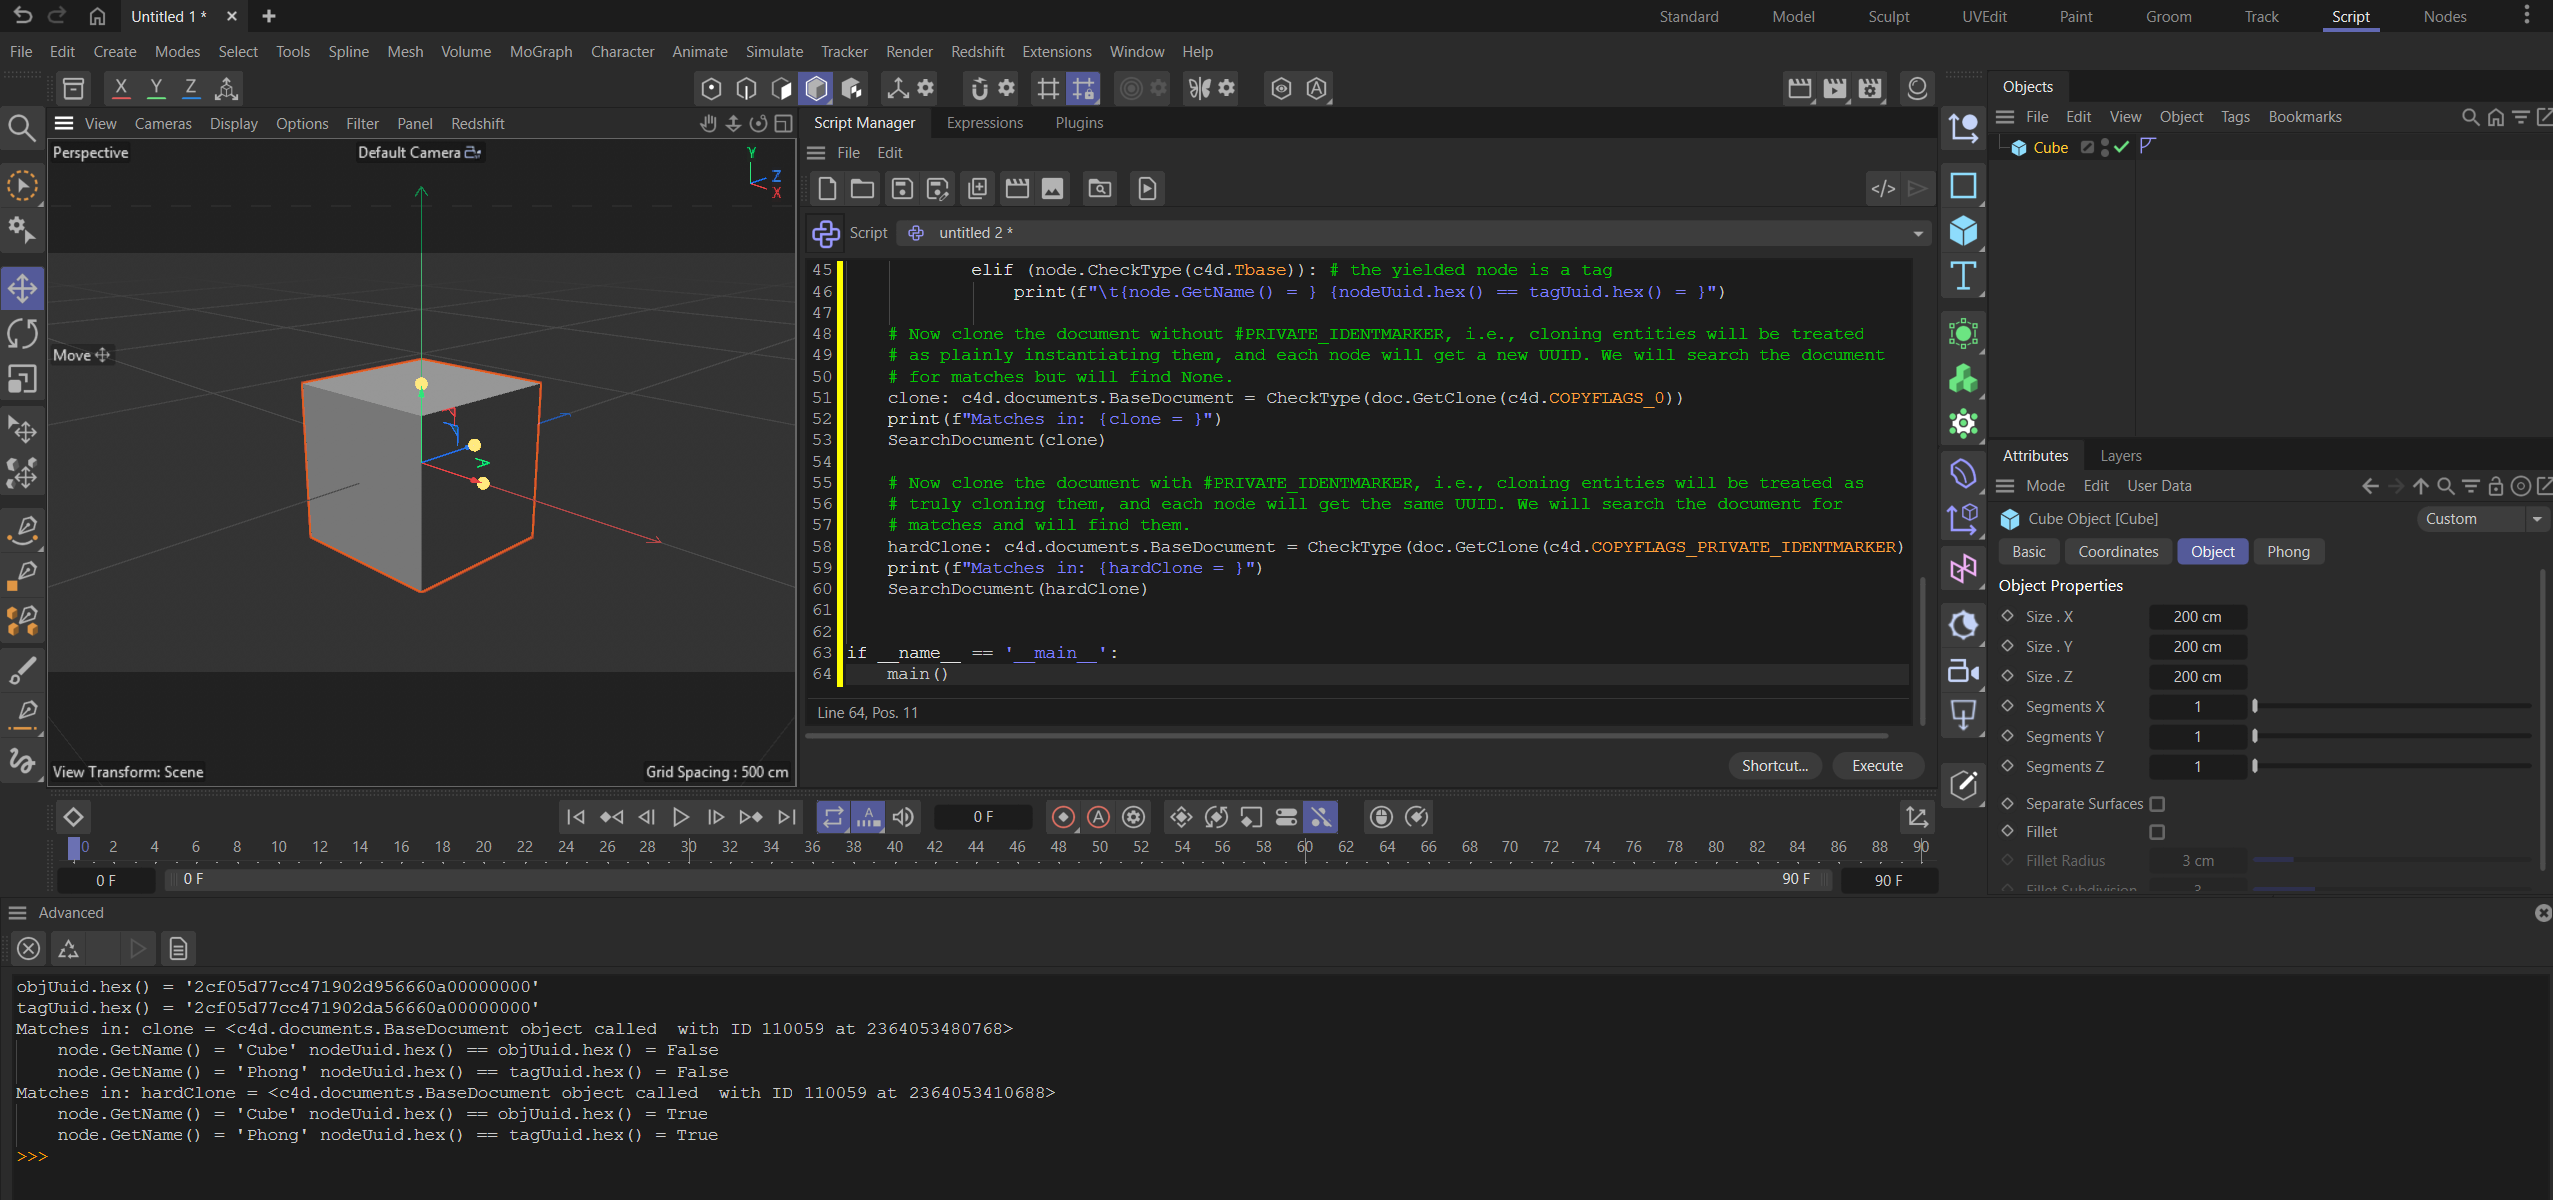Image resolution: width=2553 pixels, height=1200 pixels.
Task: Click the new script file icon
Action: click(826, 189)
